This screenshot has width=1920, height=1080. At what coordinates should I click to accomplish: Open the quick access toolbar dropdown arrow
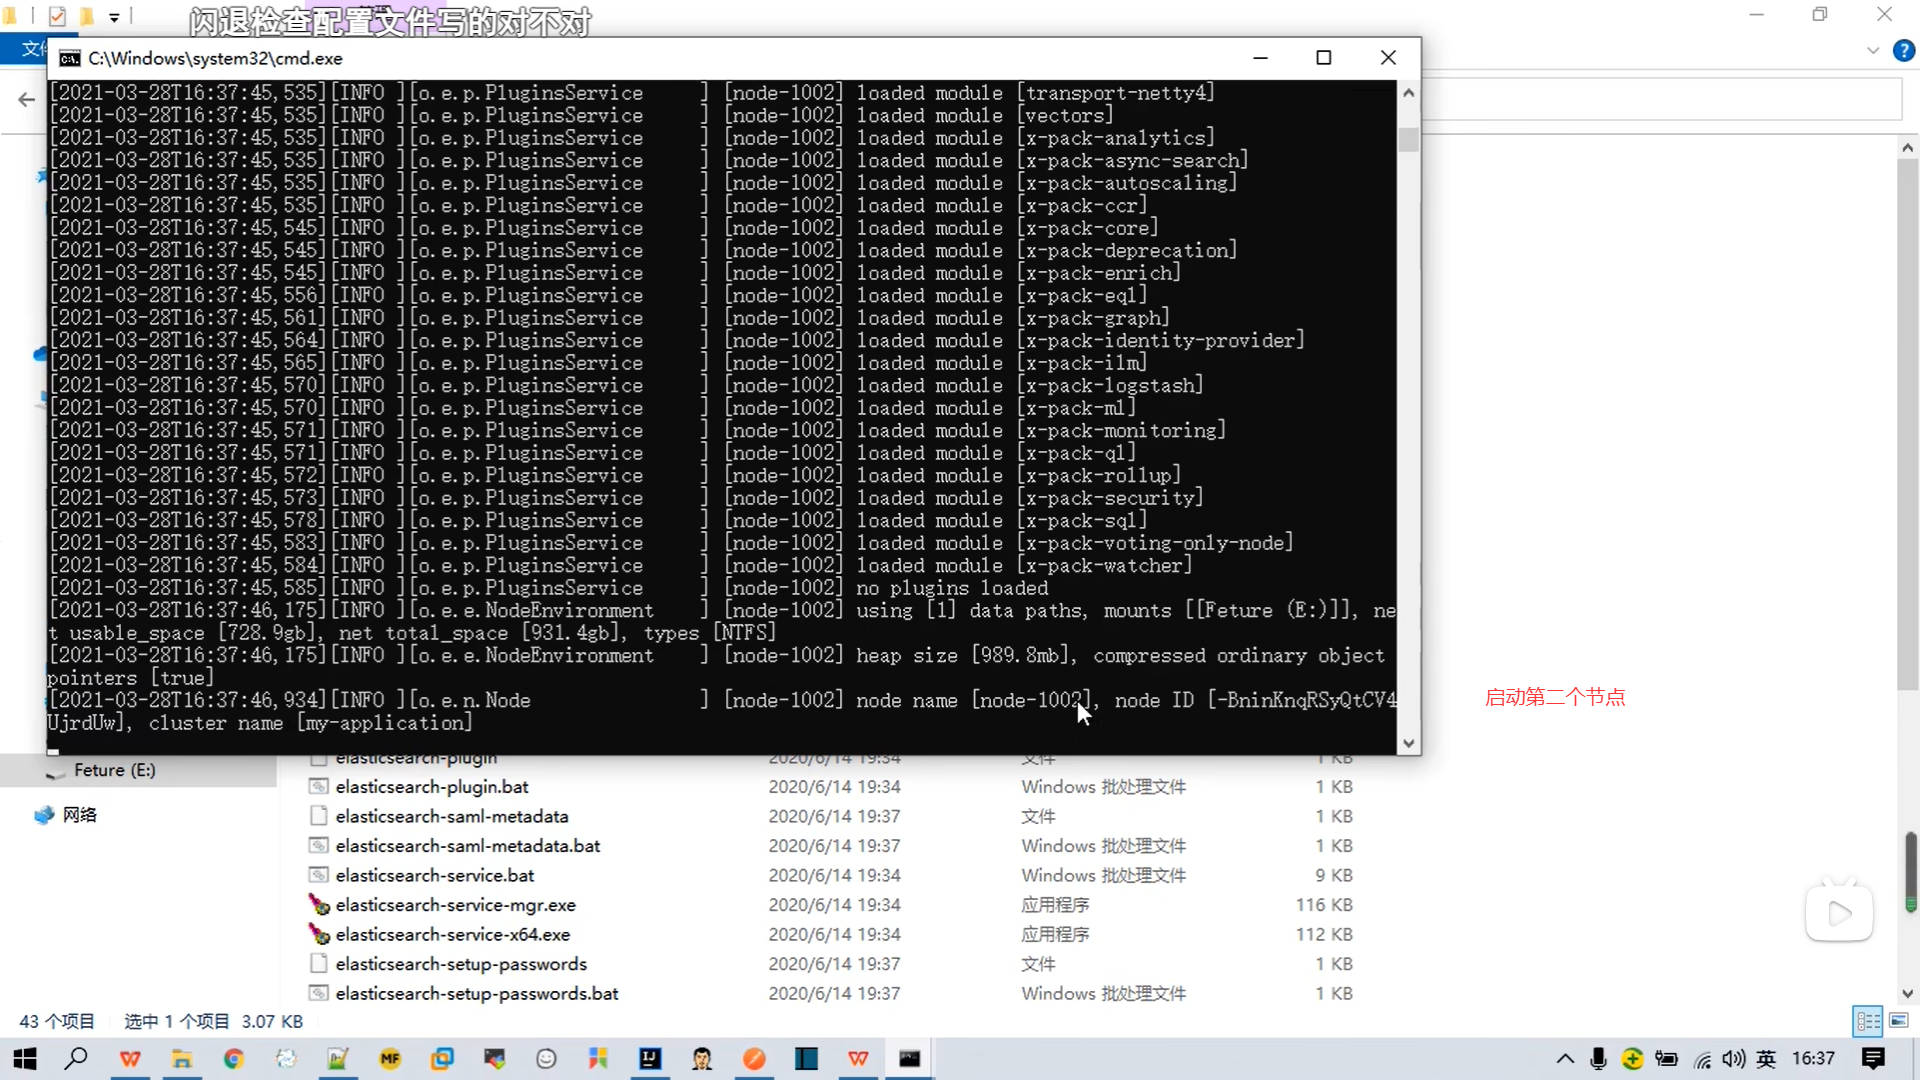[x=114, y=17]
